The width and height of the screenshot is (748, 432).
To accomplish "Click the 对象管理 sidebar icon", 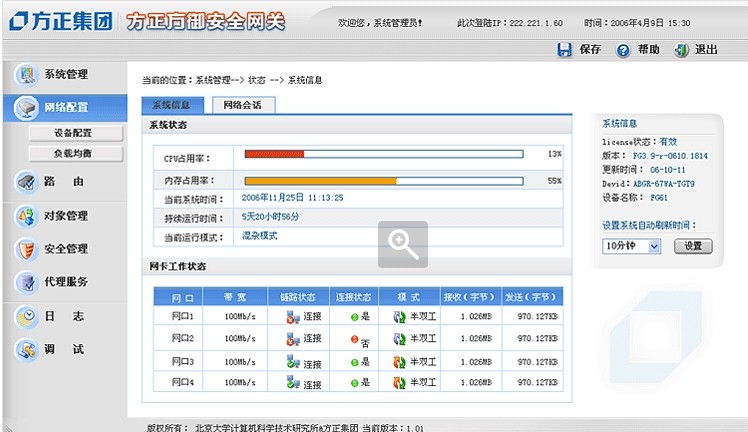I will coord(26,216).
